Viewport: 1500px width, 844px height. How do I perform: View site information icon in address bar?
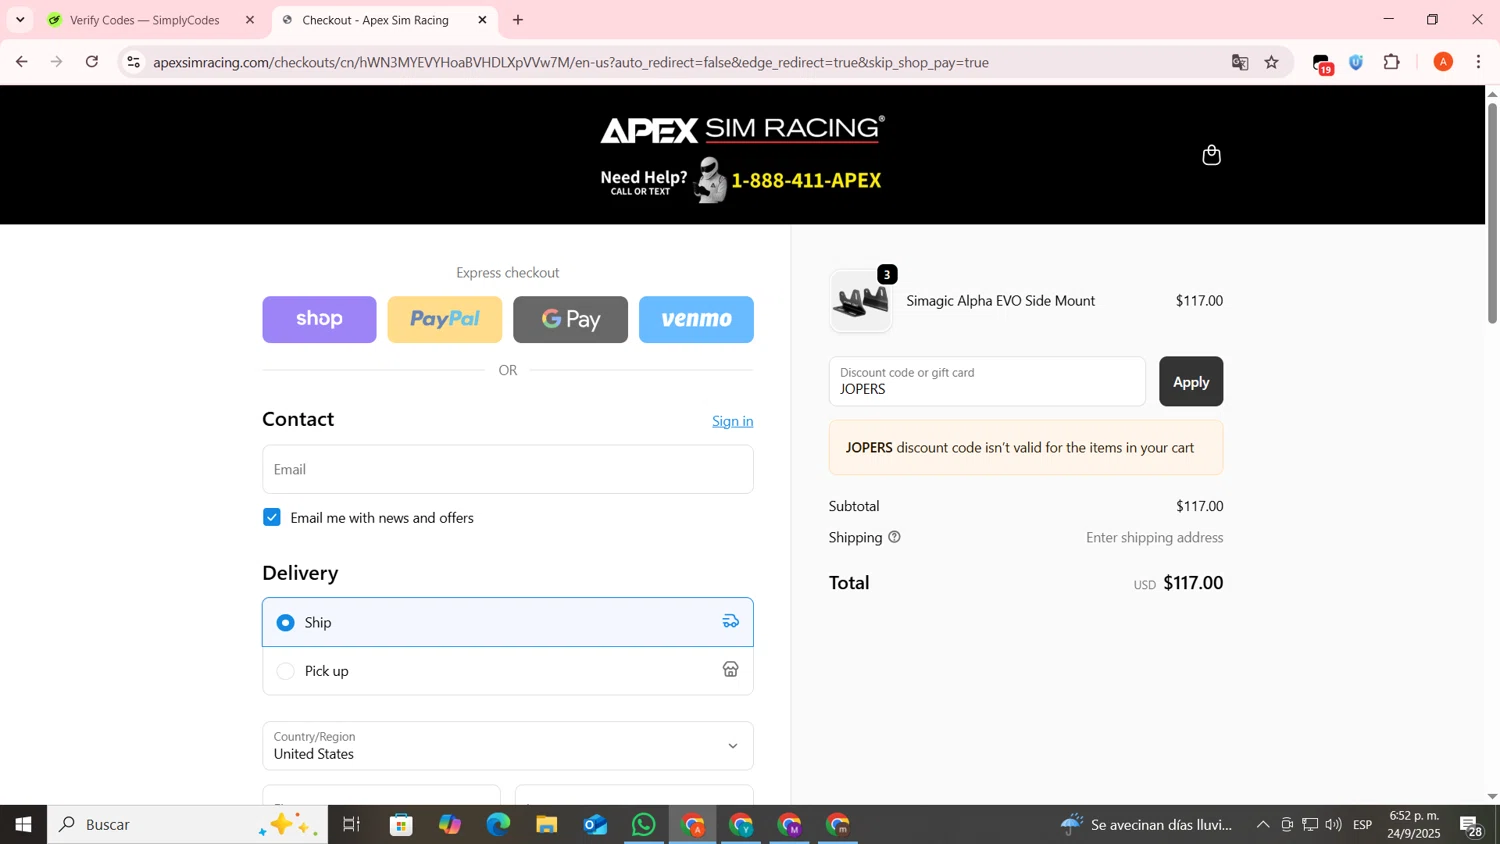[133, 62]
